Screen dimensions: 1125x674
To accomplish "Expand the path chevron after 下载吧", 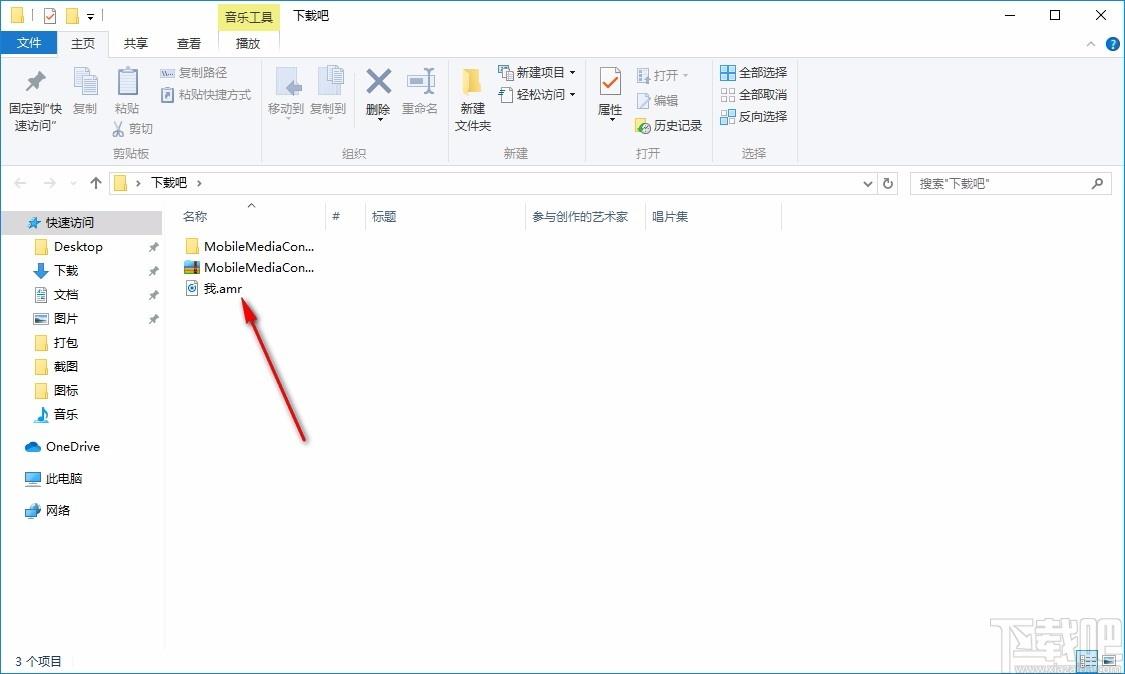I will 199,183.
